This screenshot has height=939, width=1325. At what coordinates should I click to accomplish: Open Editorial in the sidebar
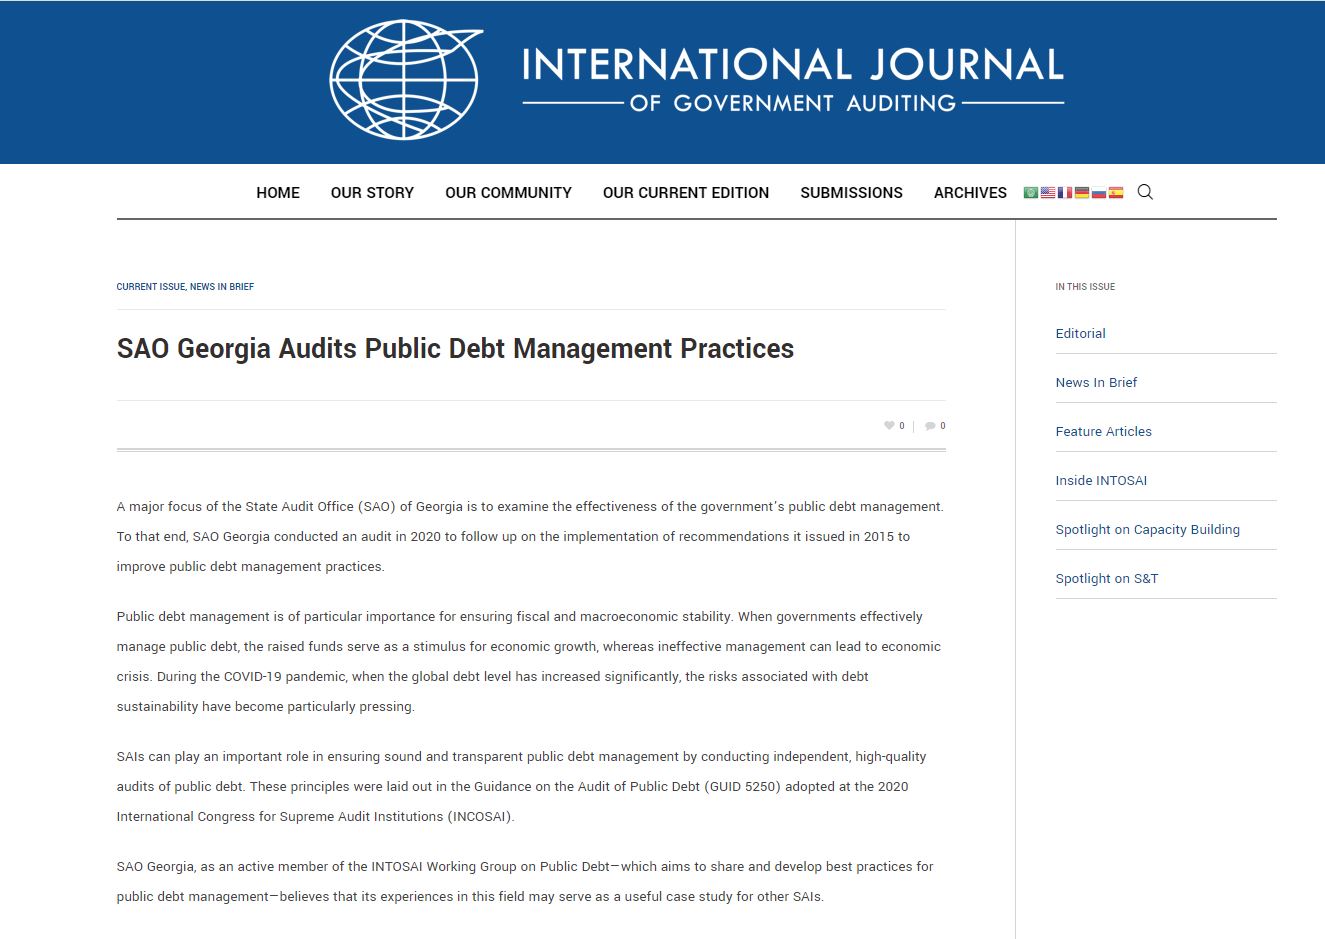coord(1080,334)
